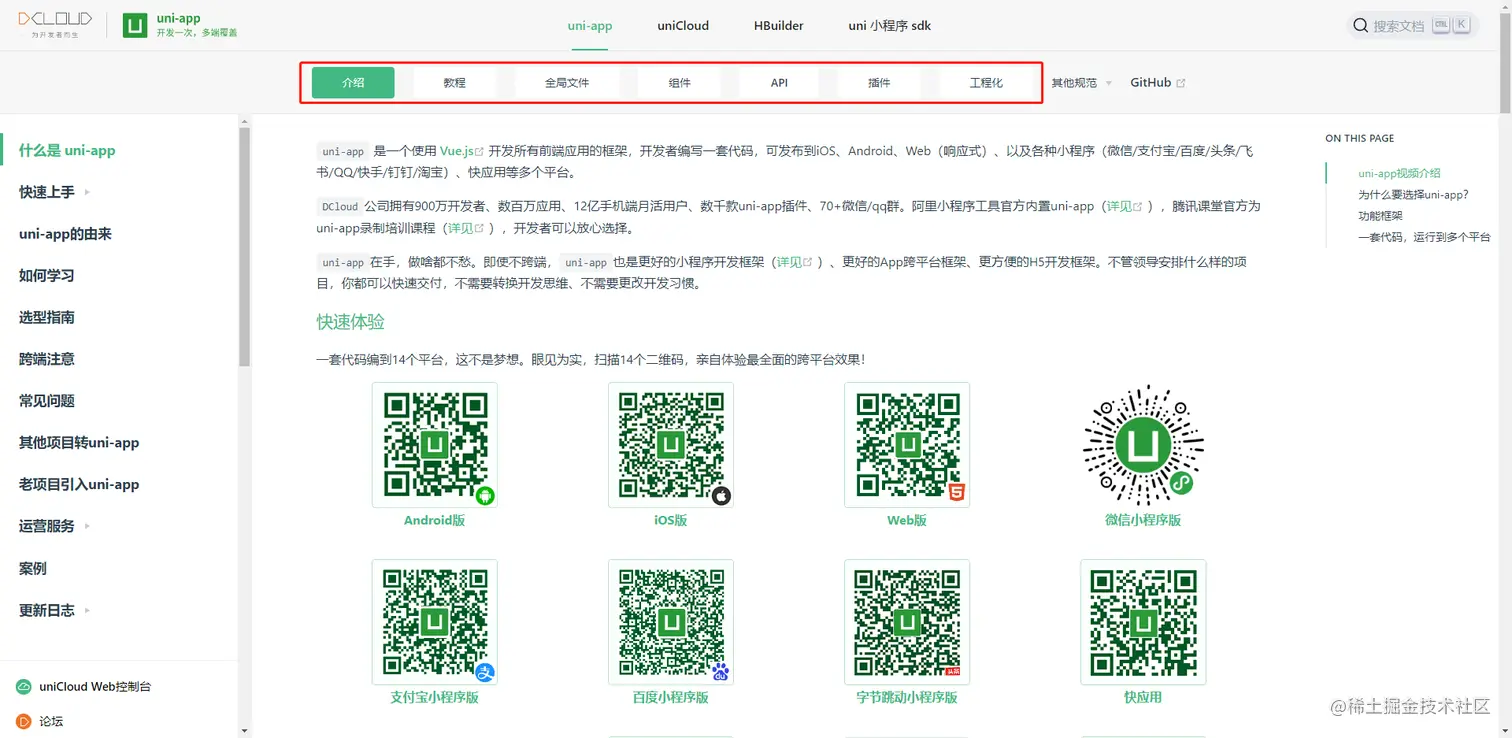
Task: Open the 论坛 link
Action: point(51,721)
